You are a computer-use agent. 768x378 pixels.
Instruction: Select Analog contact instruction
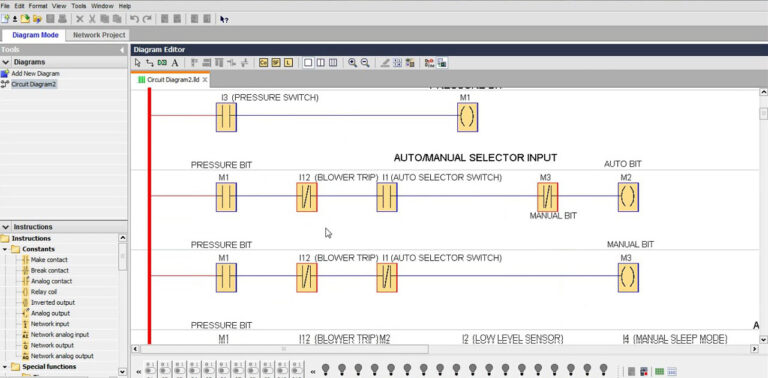(51, 282)
